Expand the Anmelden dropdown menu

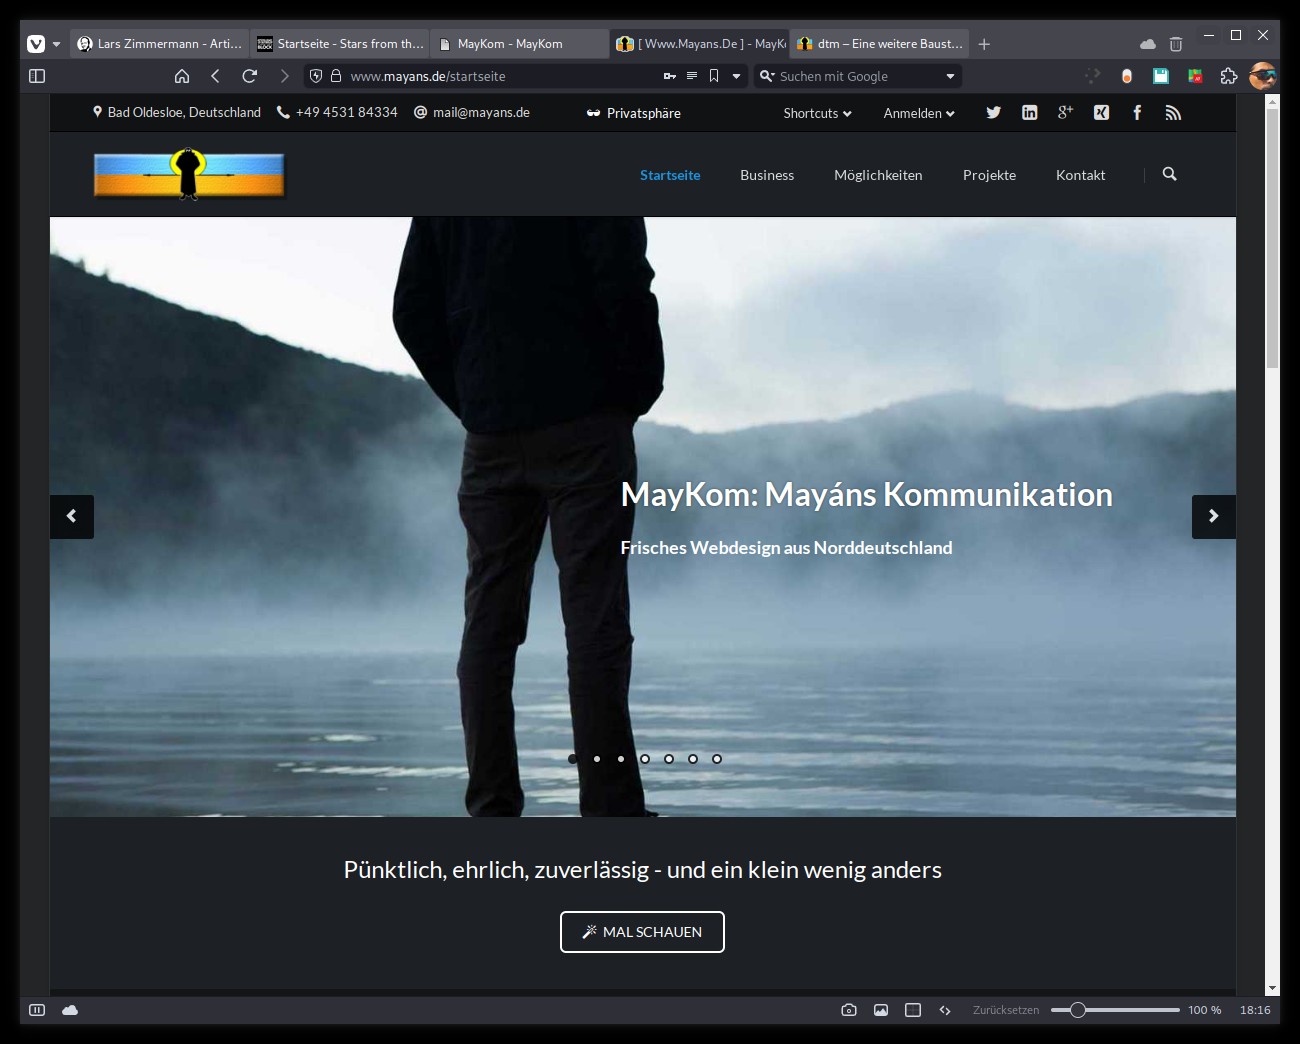[919, 113]
